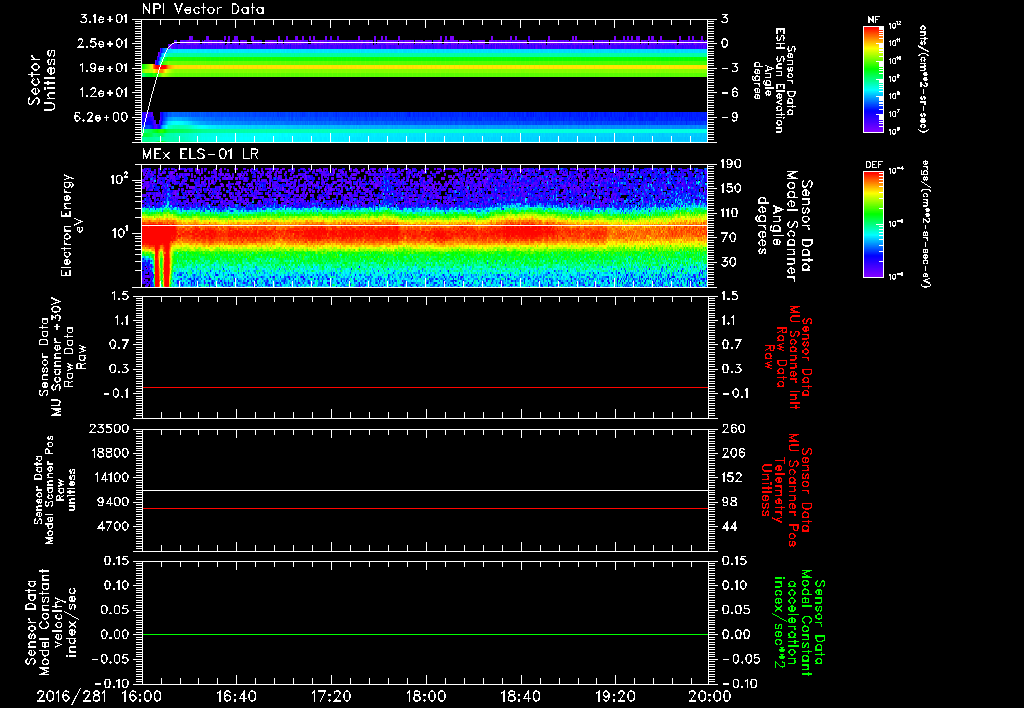
Task: Click the '1.9e+01' sector tick value
Action: 104,68
